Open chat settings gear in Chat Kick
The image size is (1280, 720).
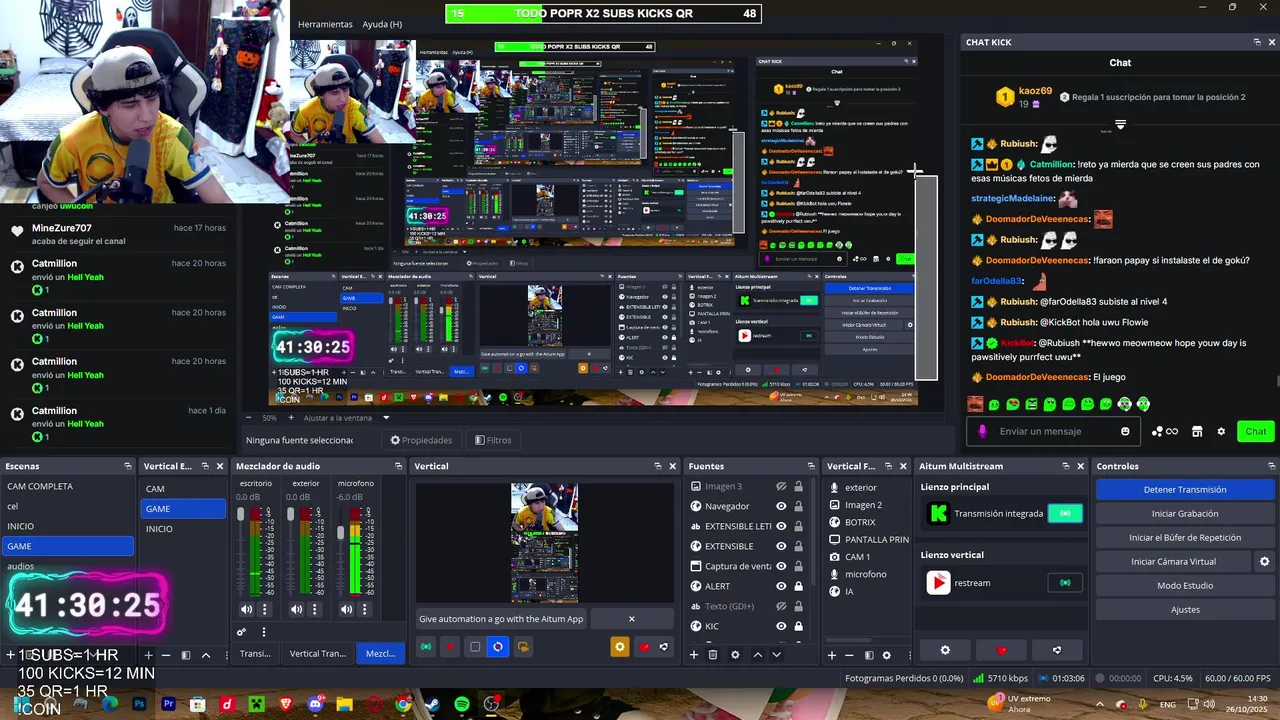[x=1221, y=431]
